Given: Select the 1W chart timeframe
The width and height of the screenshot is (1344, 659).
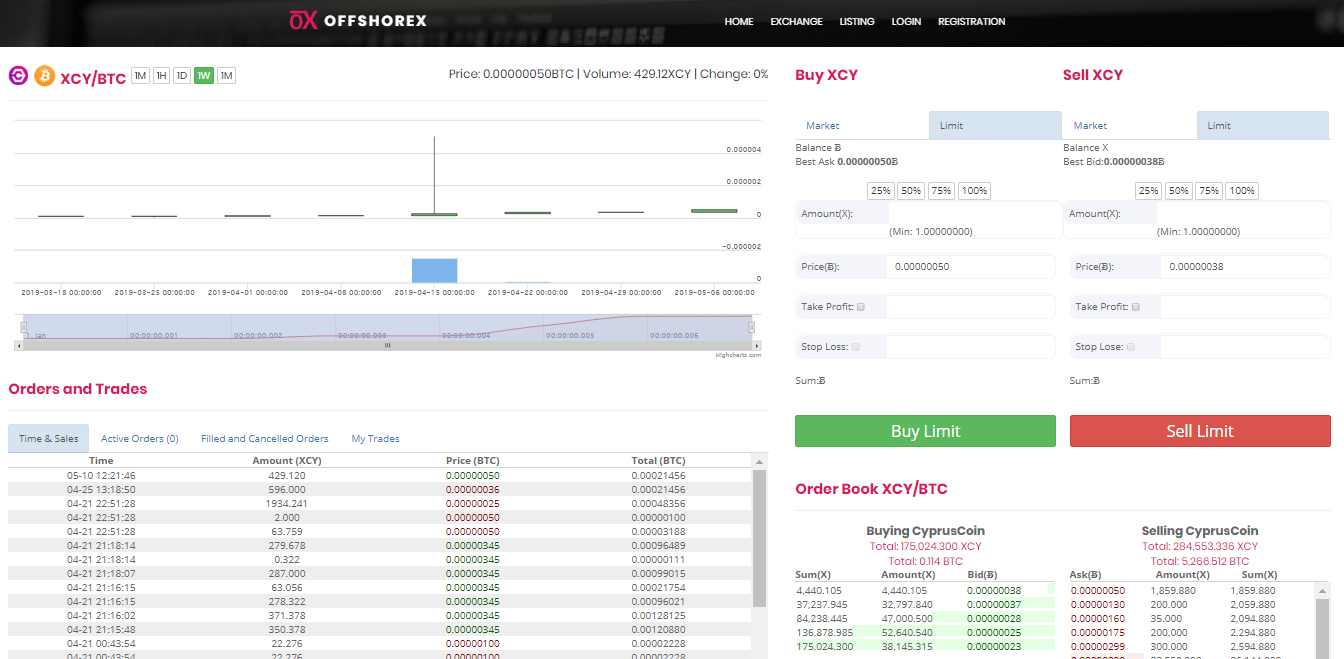Looking at the screenshot, I should [204, 76].
